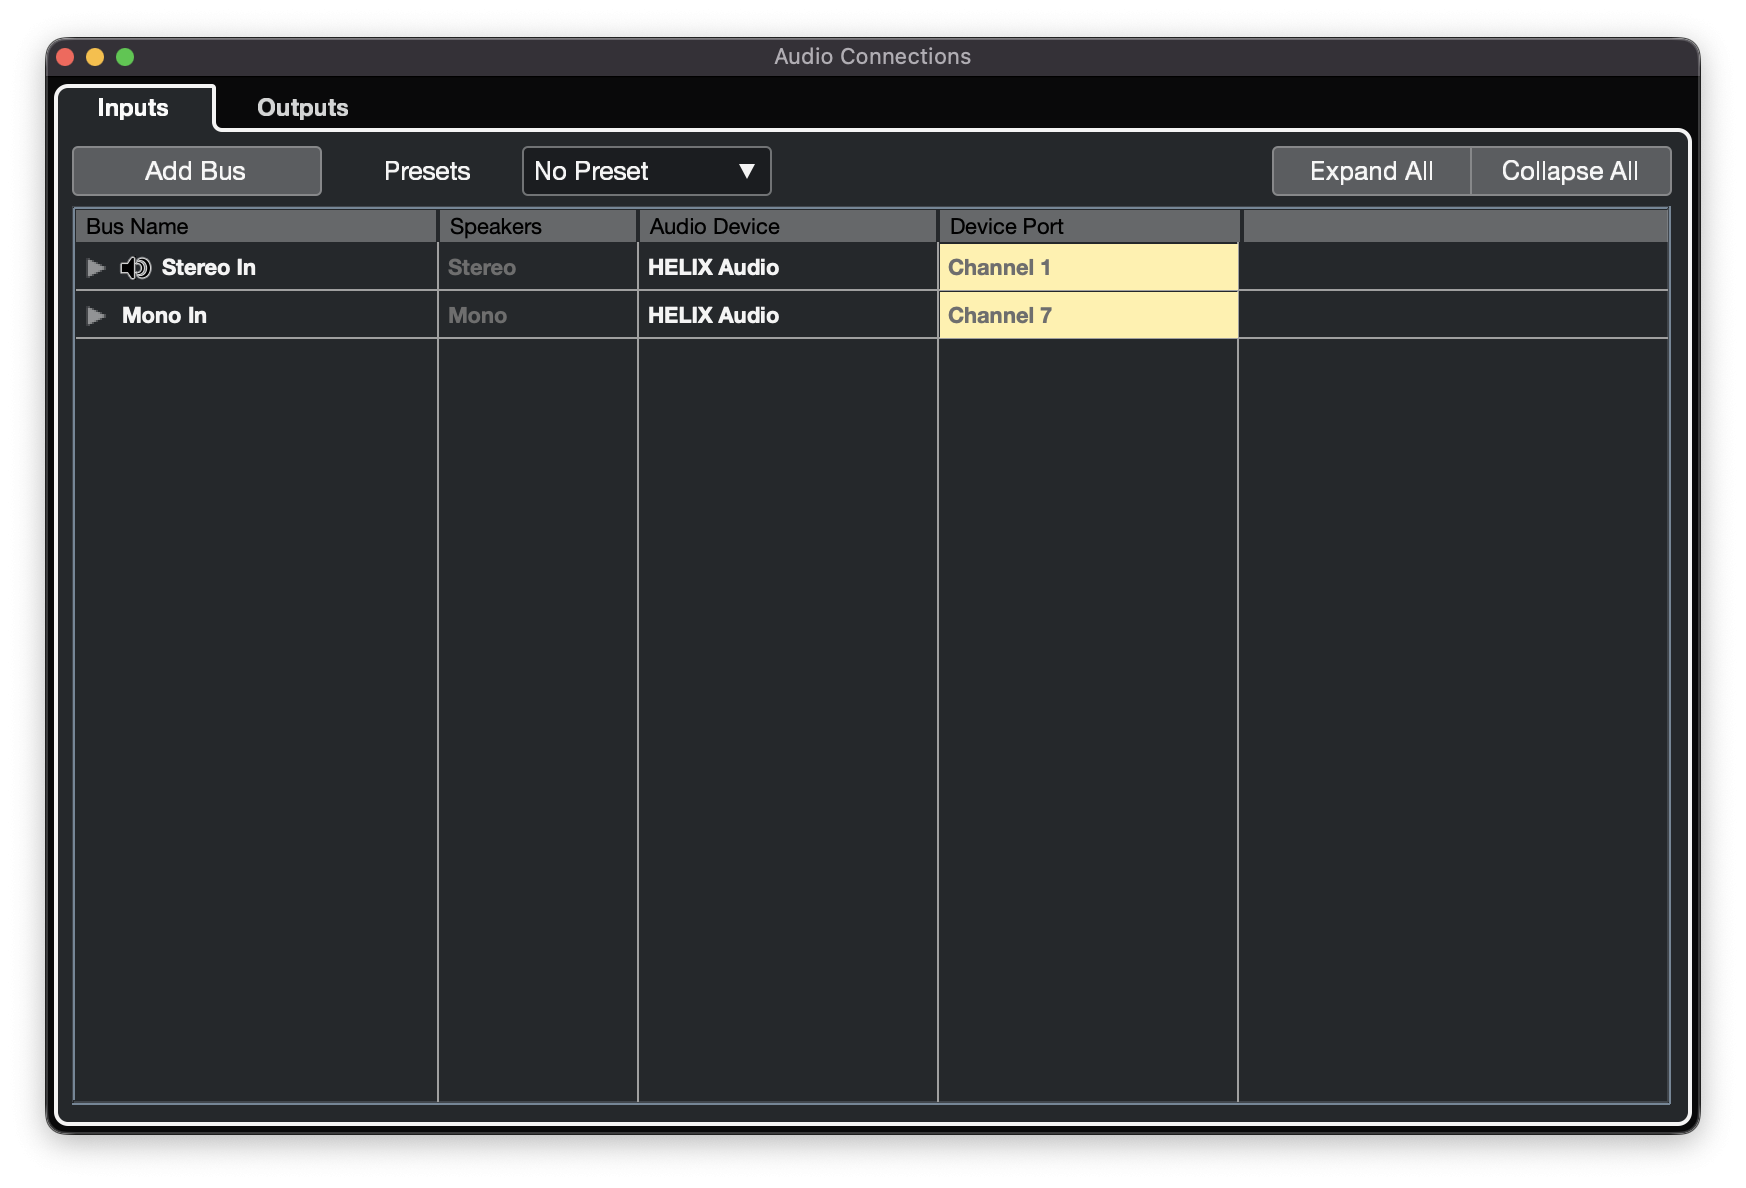1746x1188 pixels.
Task: Select the Stereo In bus name
Action: [x=209, y=268]
